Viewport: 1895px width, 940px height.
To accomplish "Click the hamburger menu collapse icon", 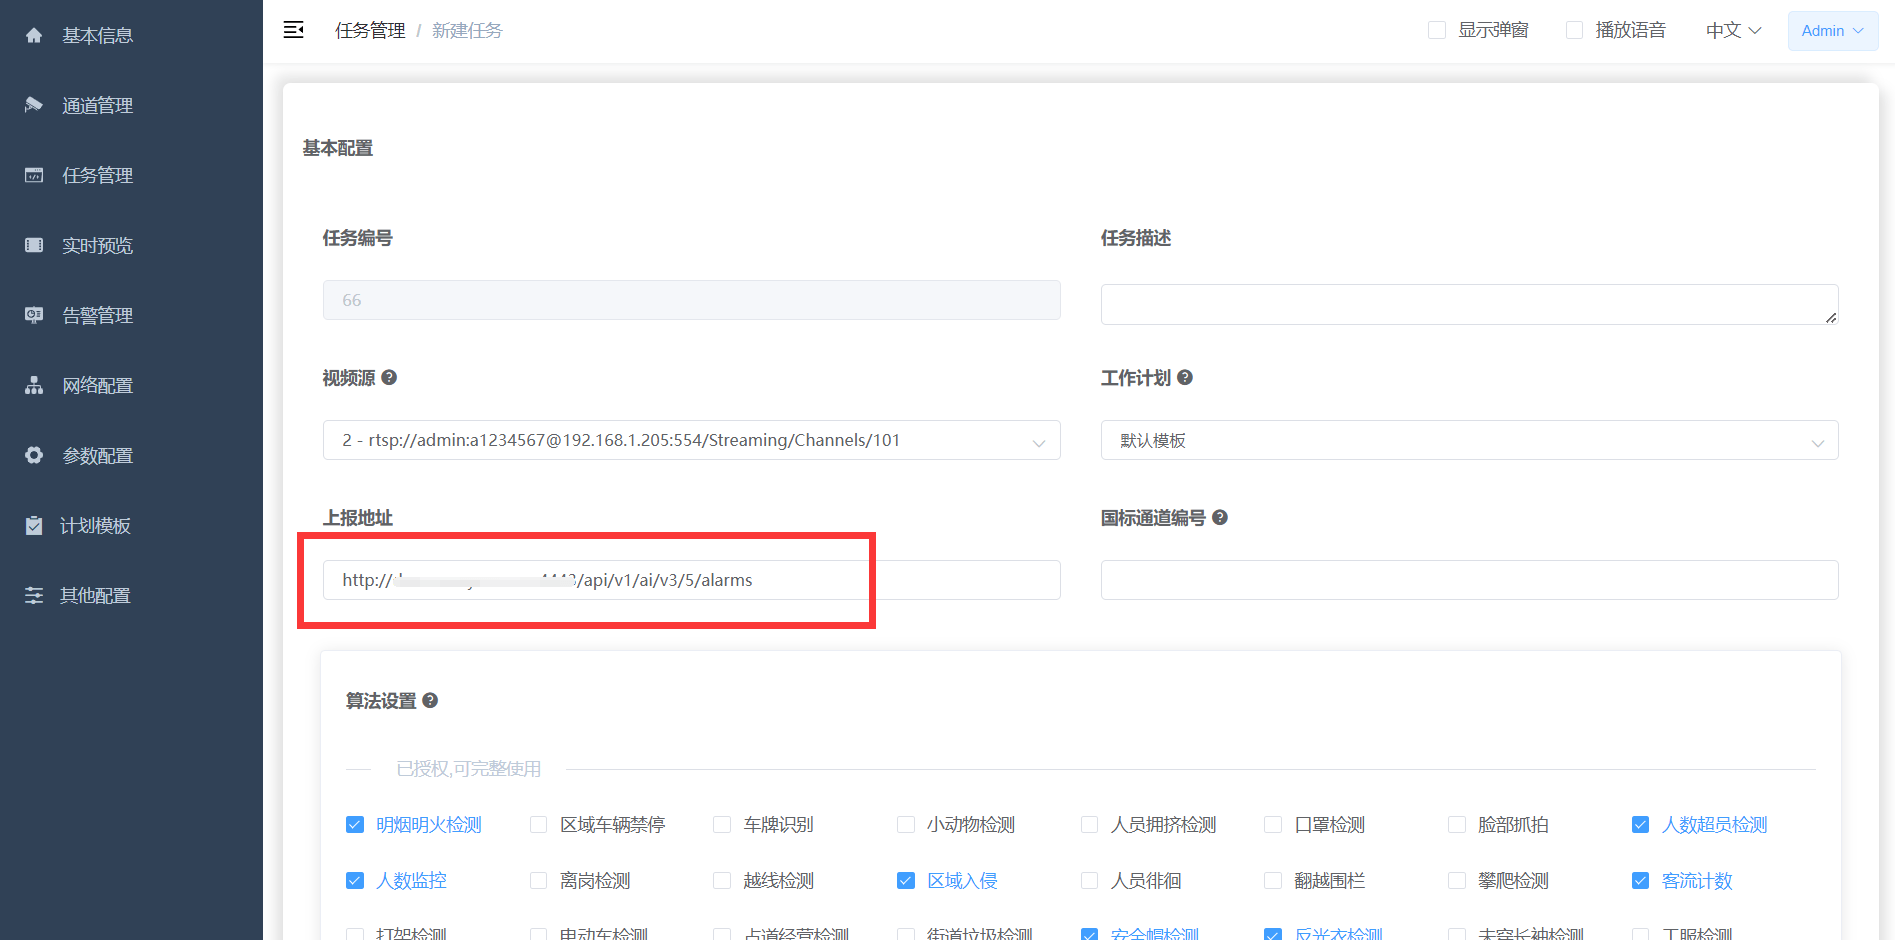I will [293, 30].
